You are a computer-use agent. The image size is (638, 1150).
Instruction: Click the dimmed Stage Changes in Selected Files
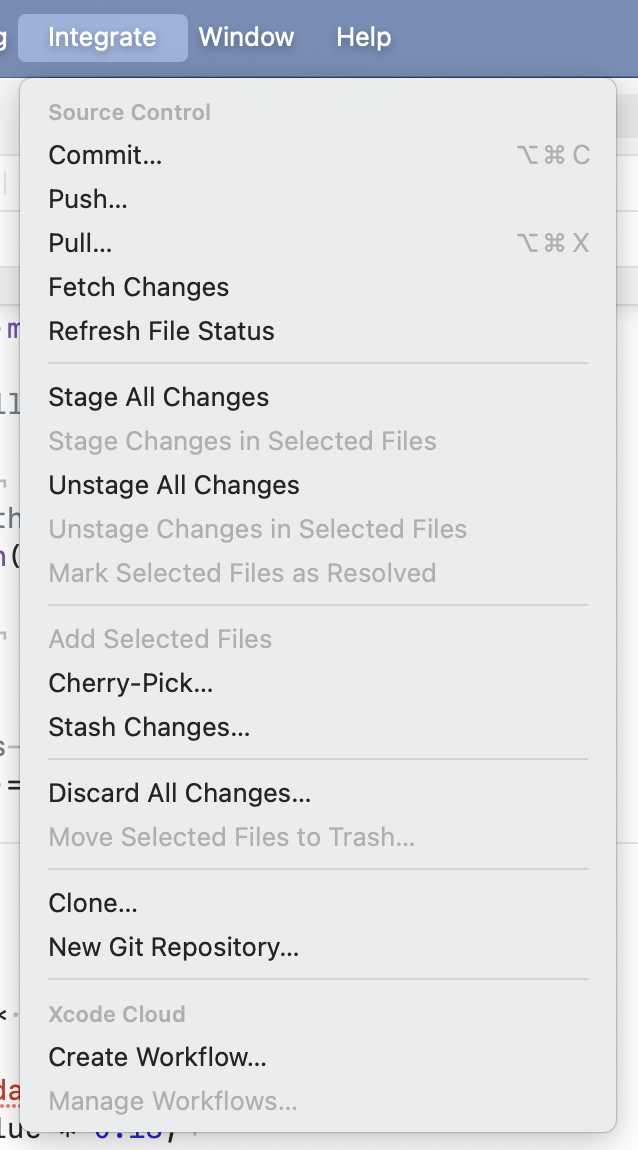(x=242, y=441)
